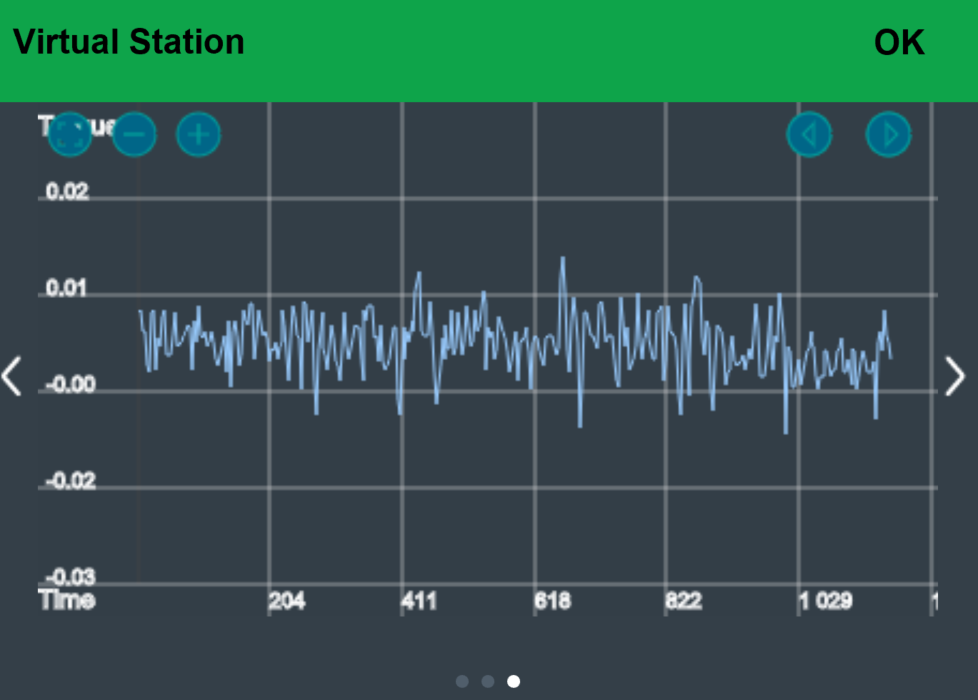Click the 1 029 time tick label
978x700 pixels.
tap(826, 601)
